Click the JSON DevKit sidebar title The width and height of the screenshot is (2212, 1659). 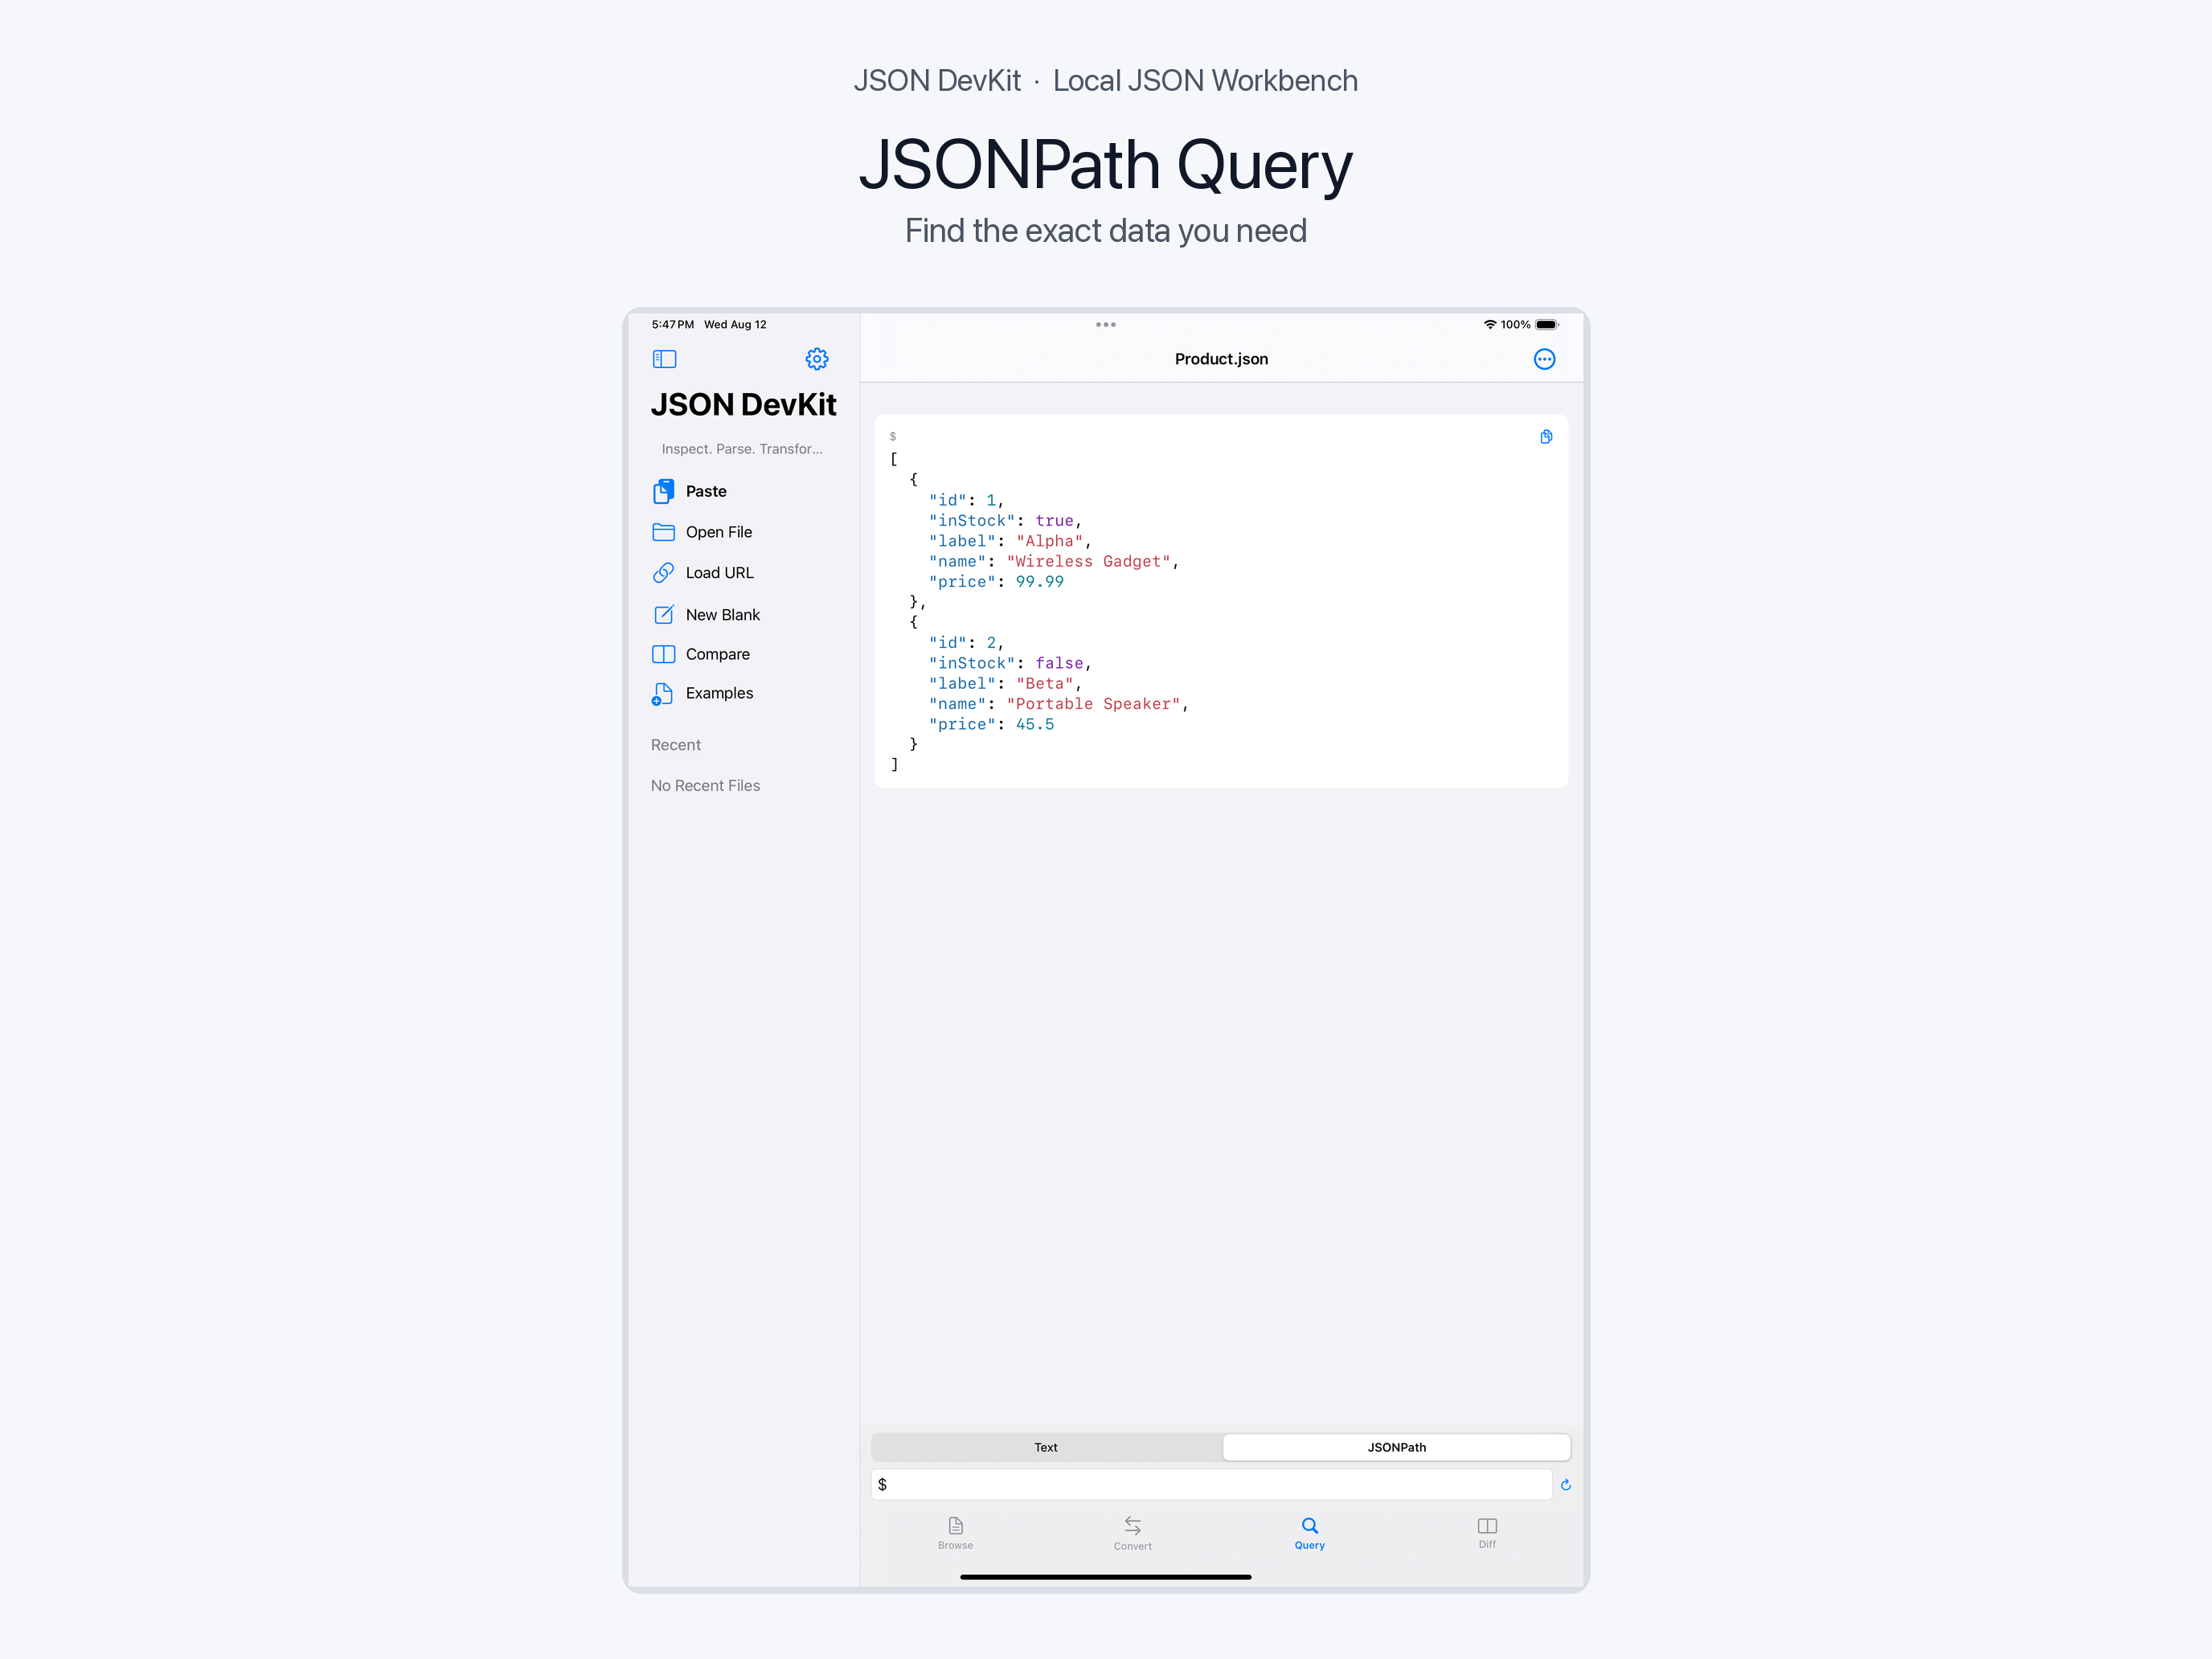(743, 405)
